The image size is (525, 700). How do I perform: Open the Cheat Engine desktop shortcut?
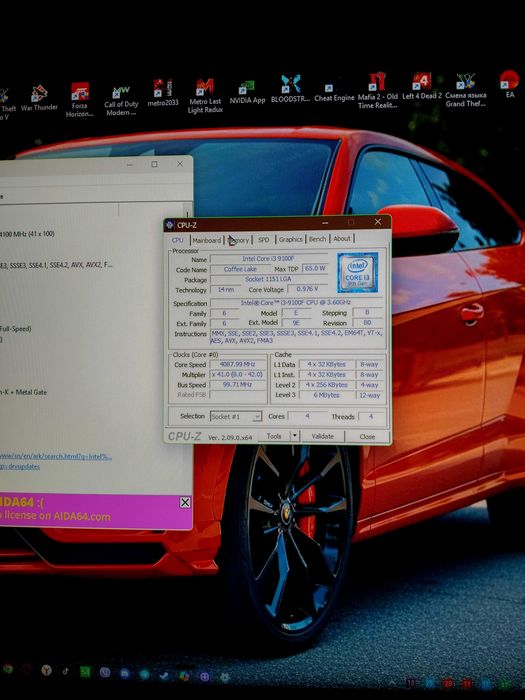point(334,92)
